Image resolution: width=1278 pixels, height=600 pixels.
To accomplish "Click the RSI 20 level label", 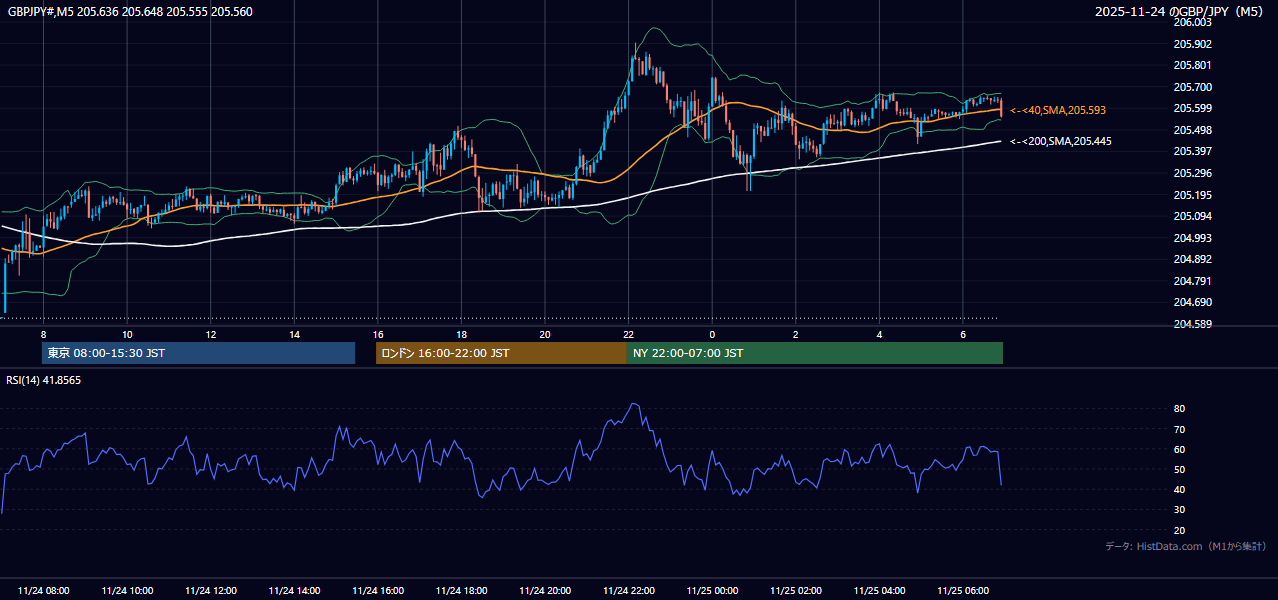I will point(1180,530).
